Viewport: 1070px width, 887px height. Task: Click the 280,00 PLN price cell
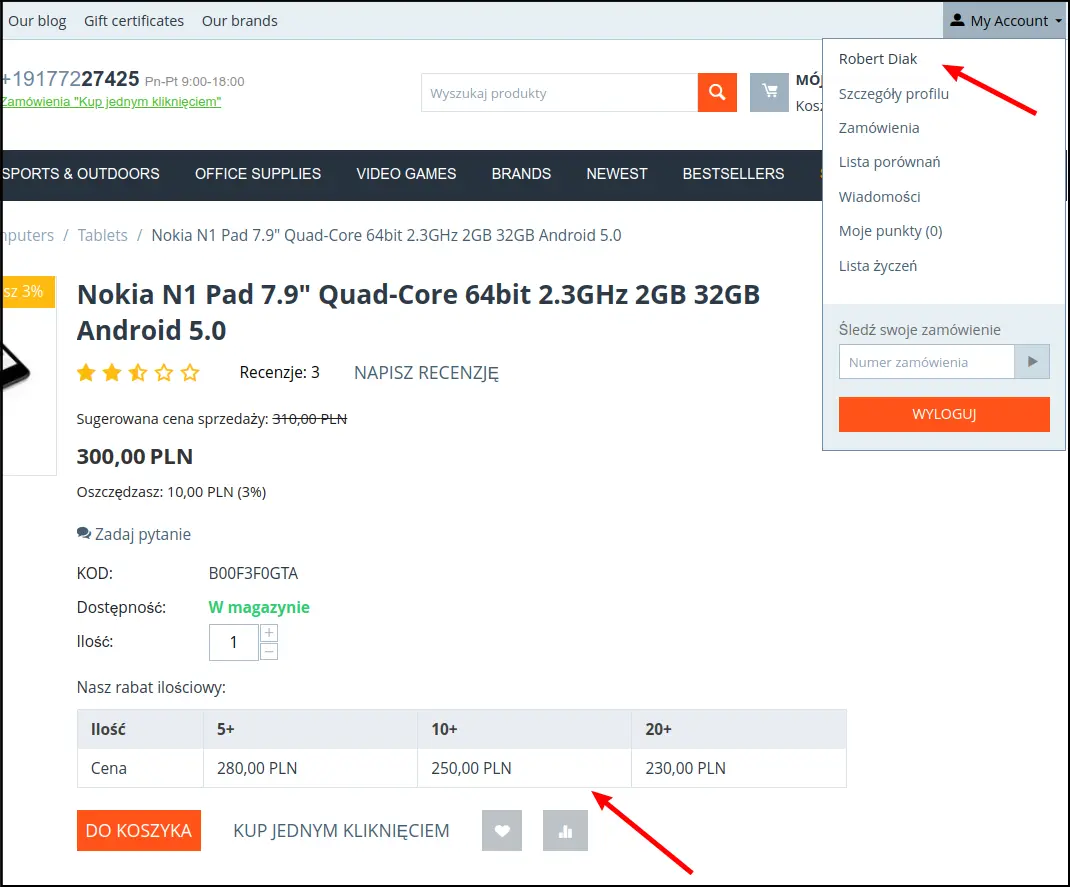pyautogui.click(x=310, y=768)
